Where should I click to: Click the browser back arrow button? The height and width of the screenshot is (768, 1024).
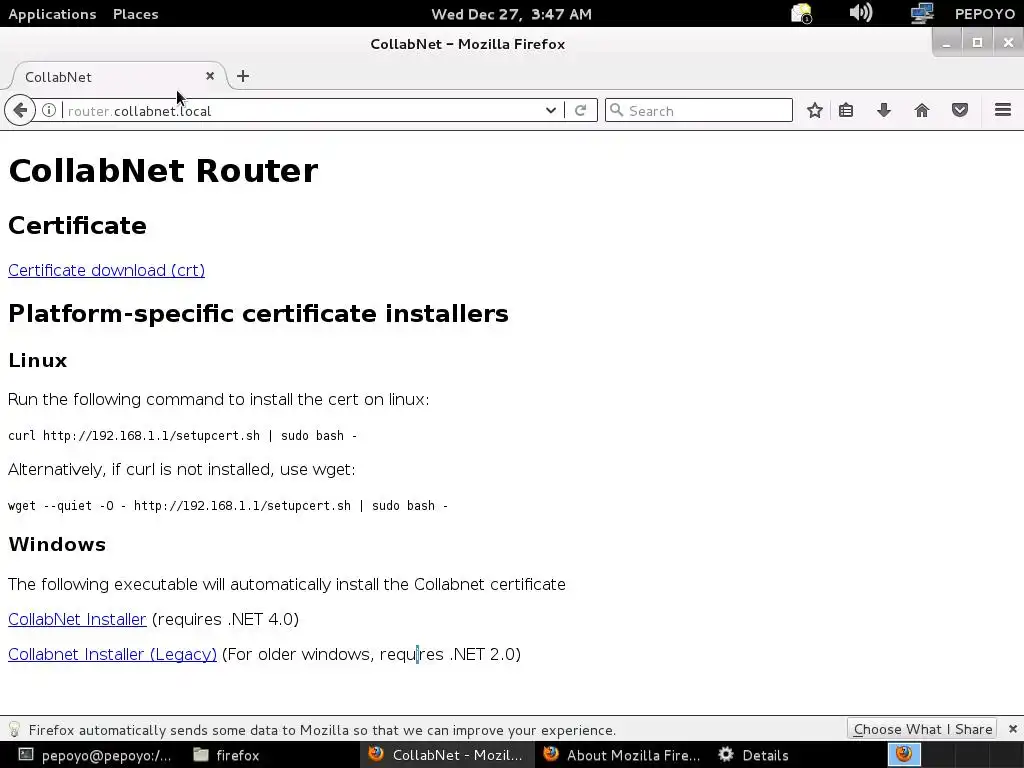click(x=20, y=110)
